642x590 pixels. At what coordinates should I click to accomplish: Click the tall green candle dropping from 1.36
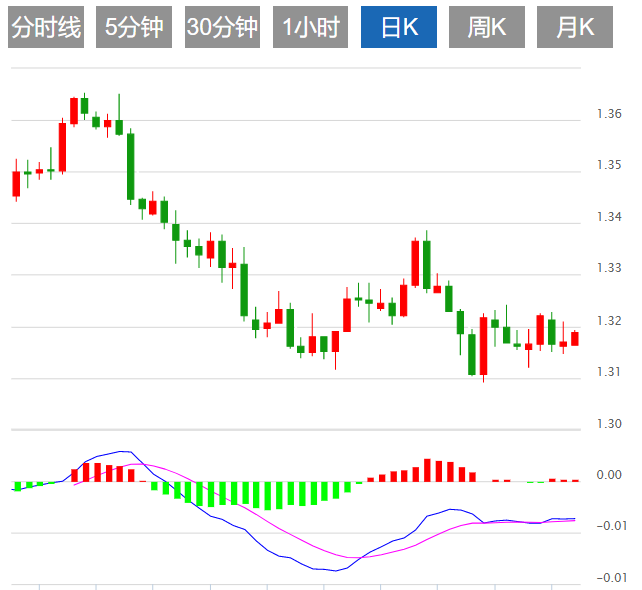pos(131,167)
